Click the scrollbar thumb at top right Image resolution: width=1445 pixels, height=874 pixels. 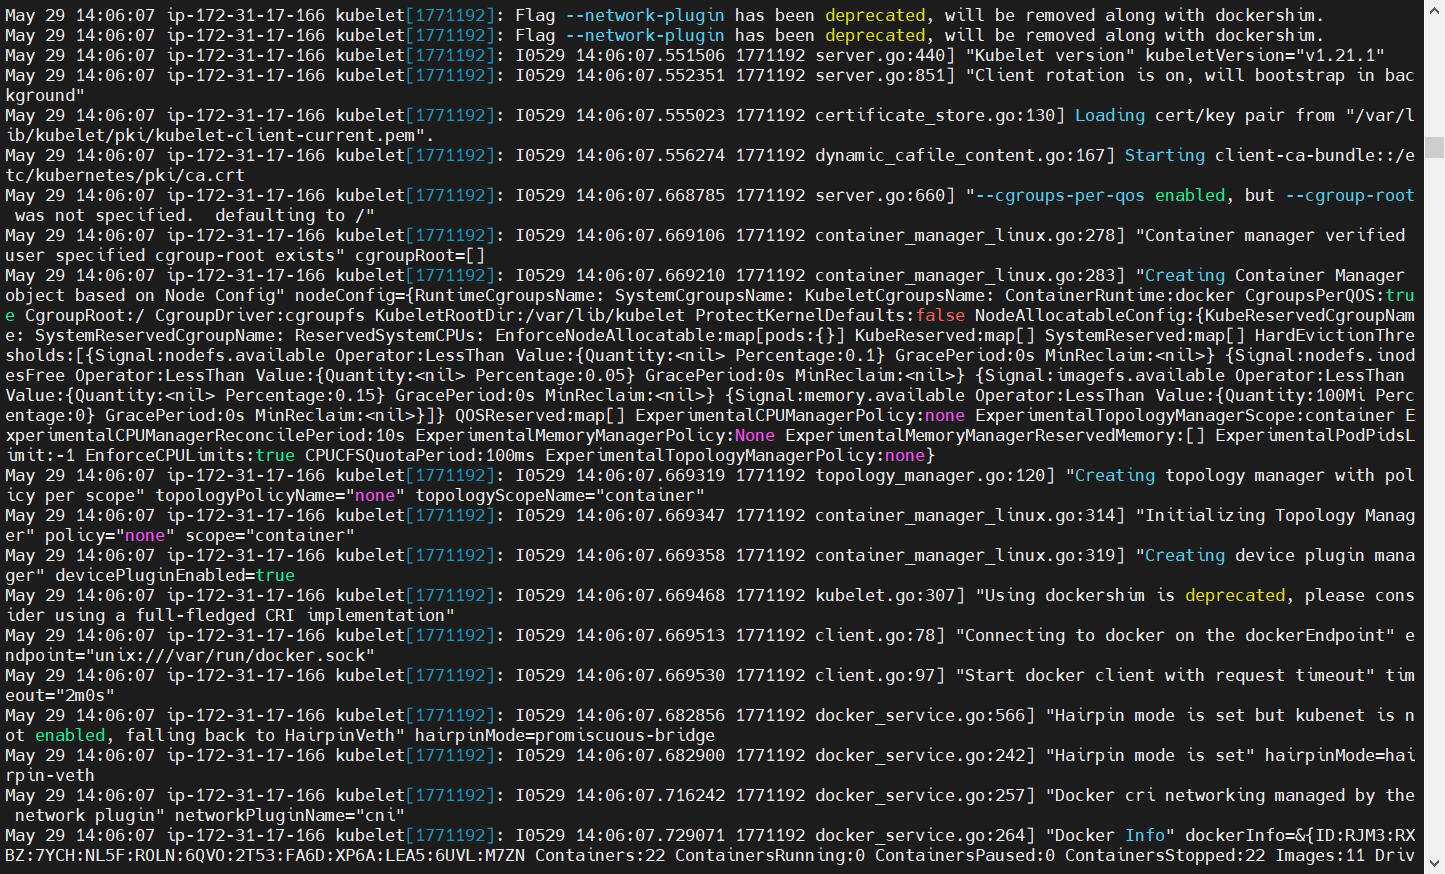(1435, 145)
